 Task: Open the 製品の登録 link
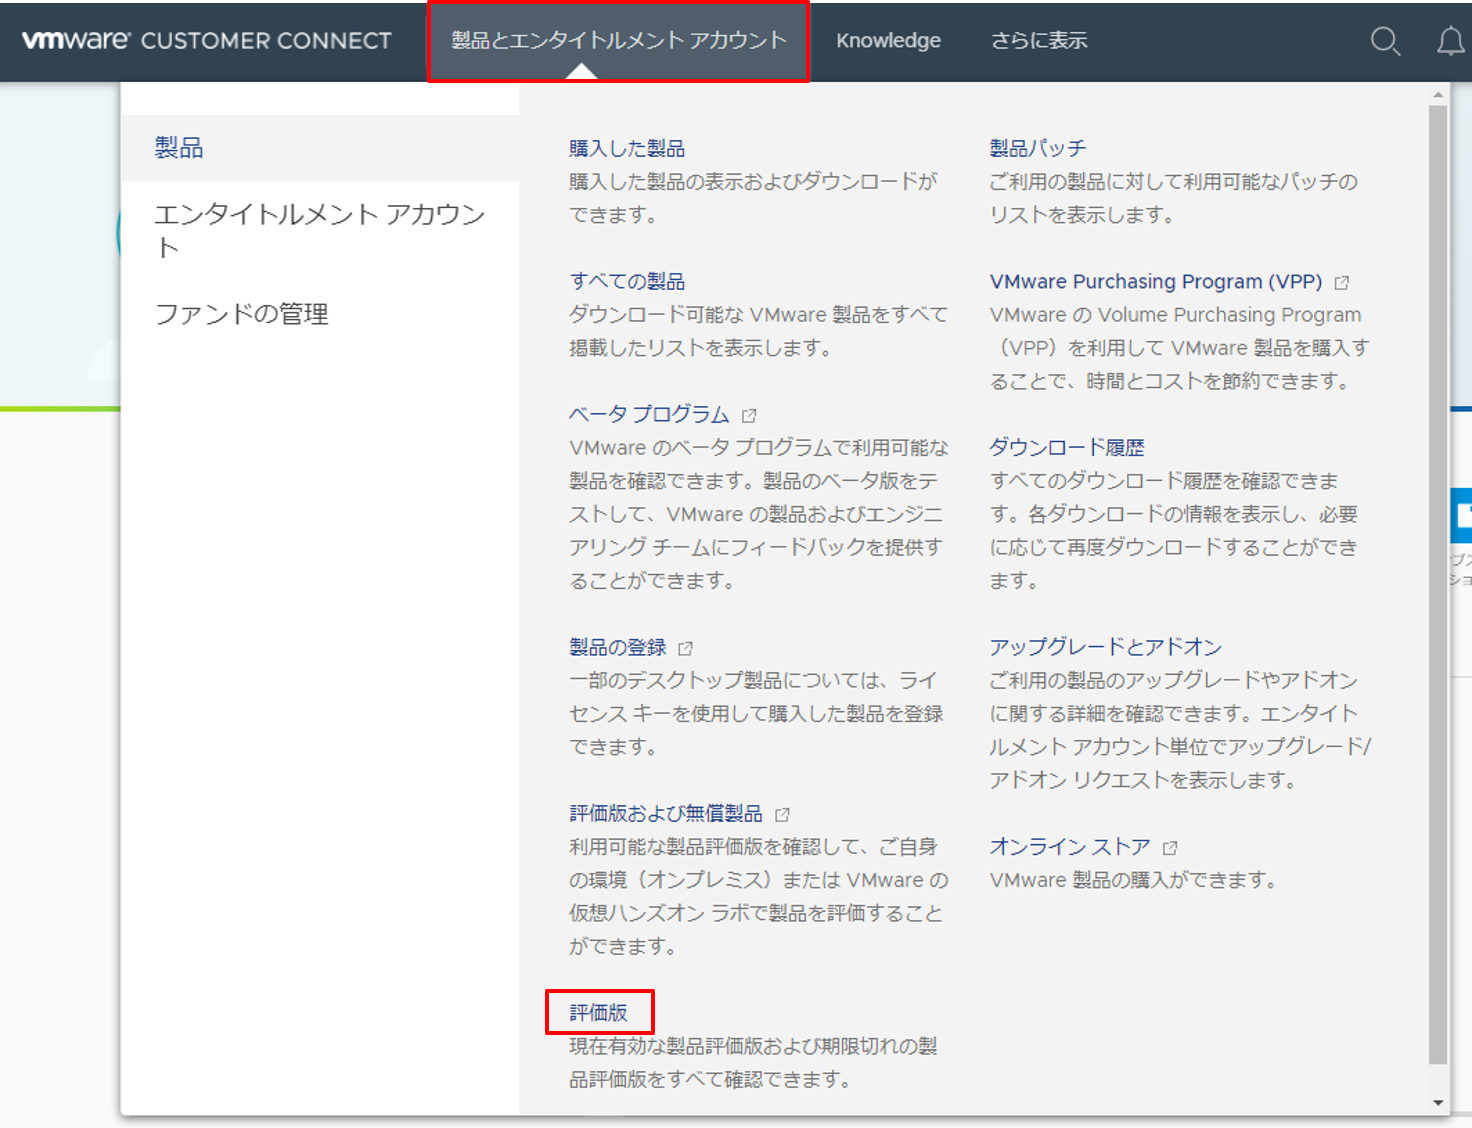(x=617, y=648)
